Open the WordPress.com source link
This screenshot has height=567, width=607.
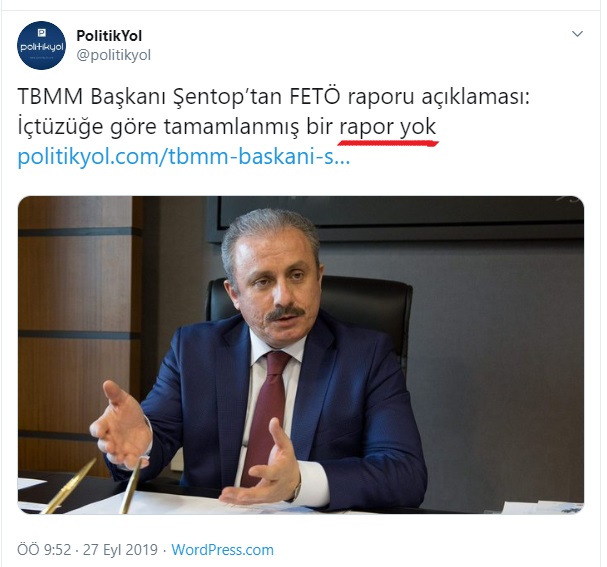[x=223, y=550]
